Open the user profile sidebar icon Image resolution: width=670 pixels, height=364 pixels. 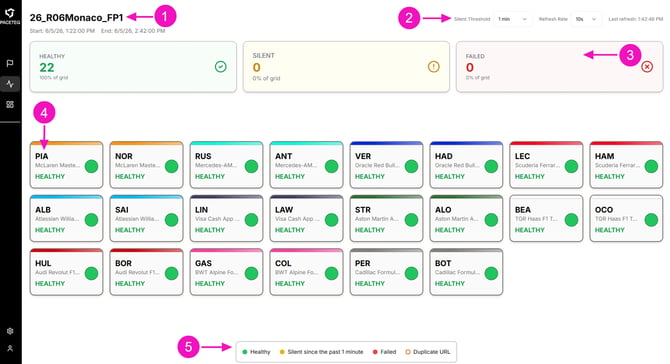[10, 348]
